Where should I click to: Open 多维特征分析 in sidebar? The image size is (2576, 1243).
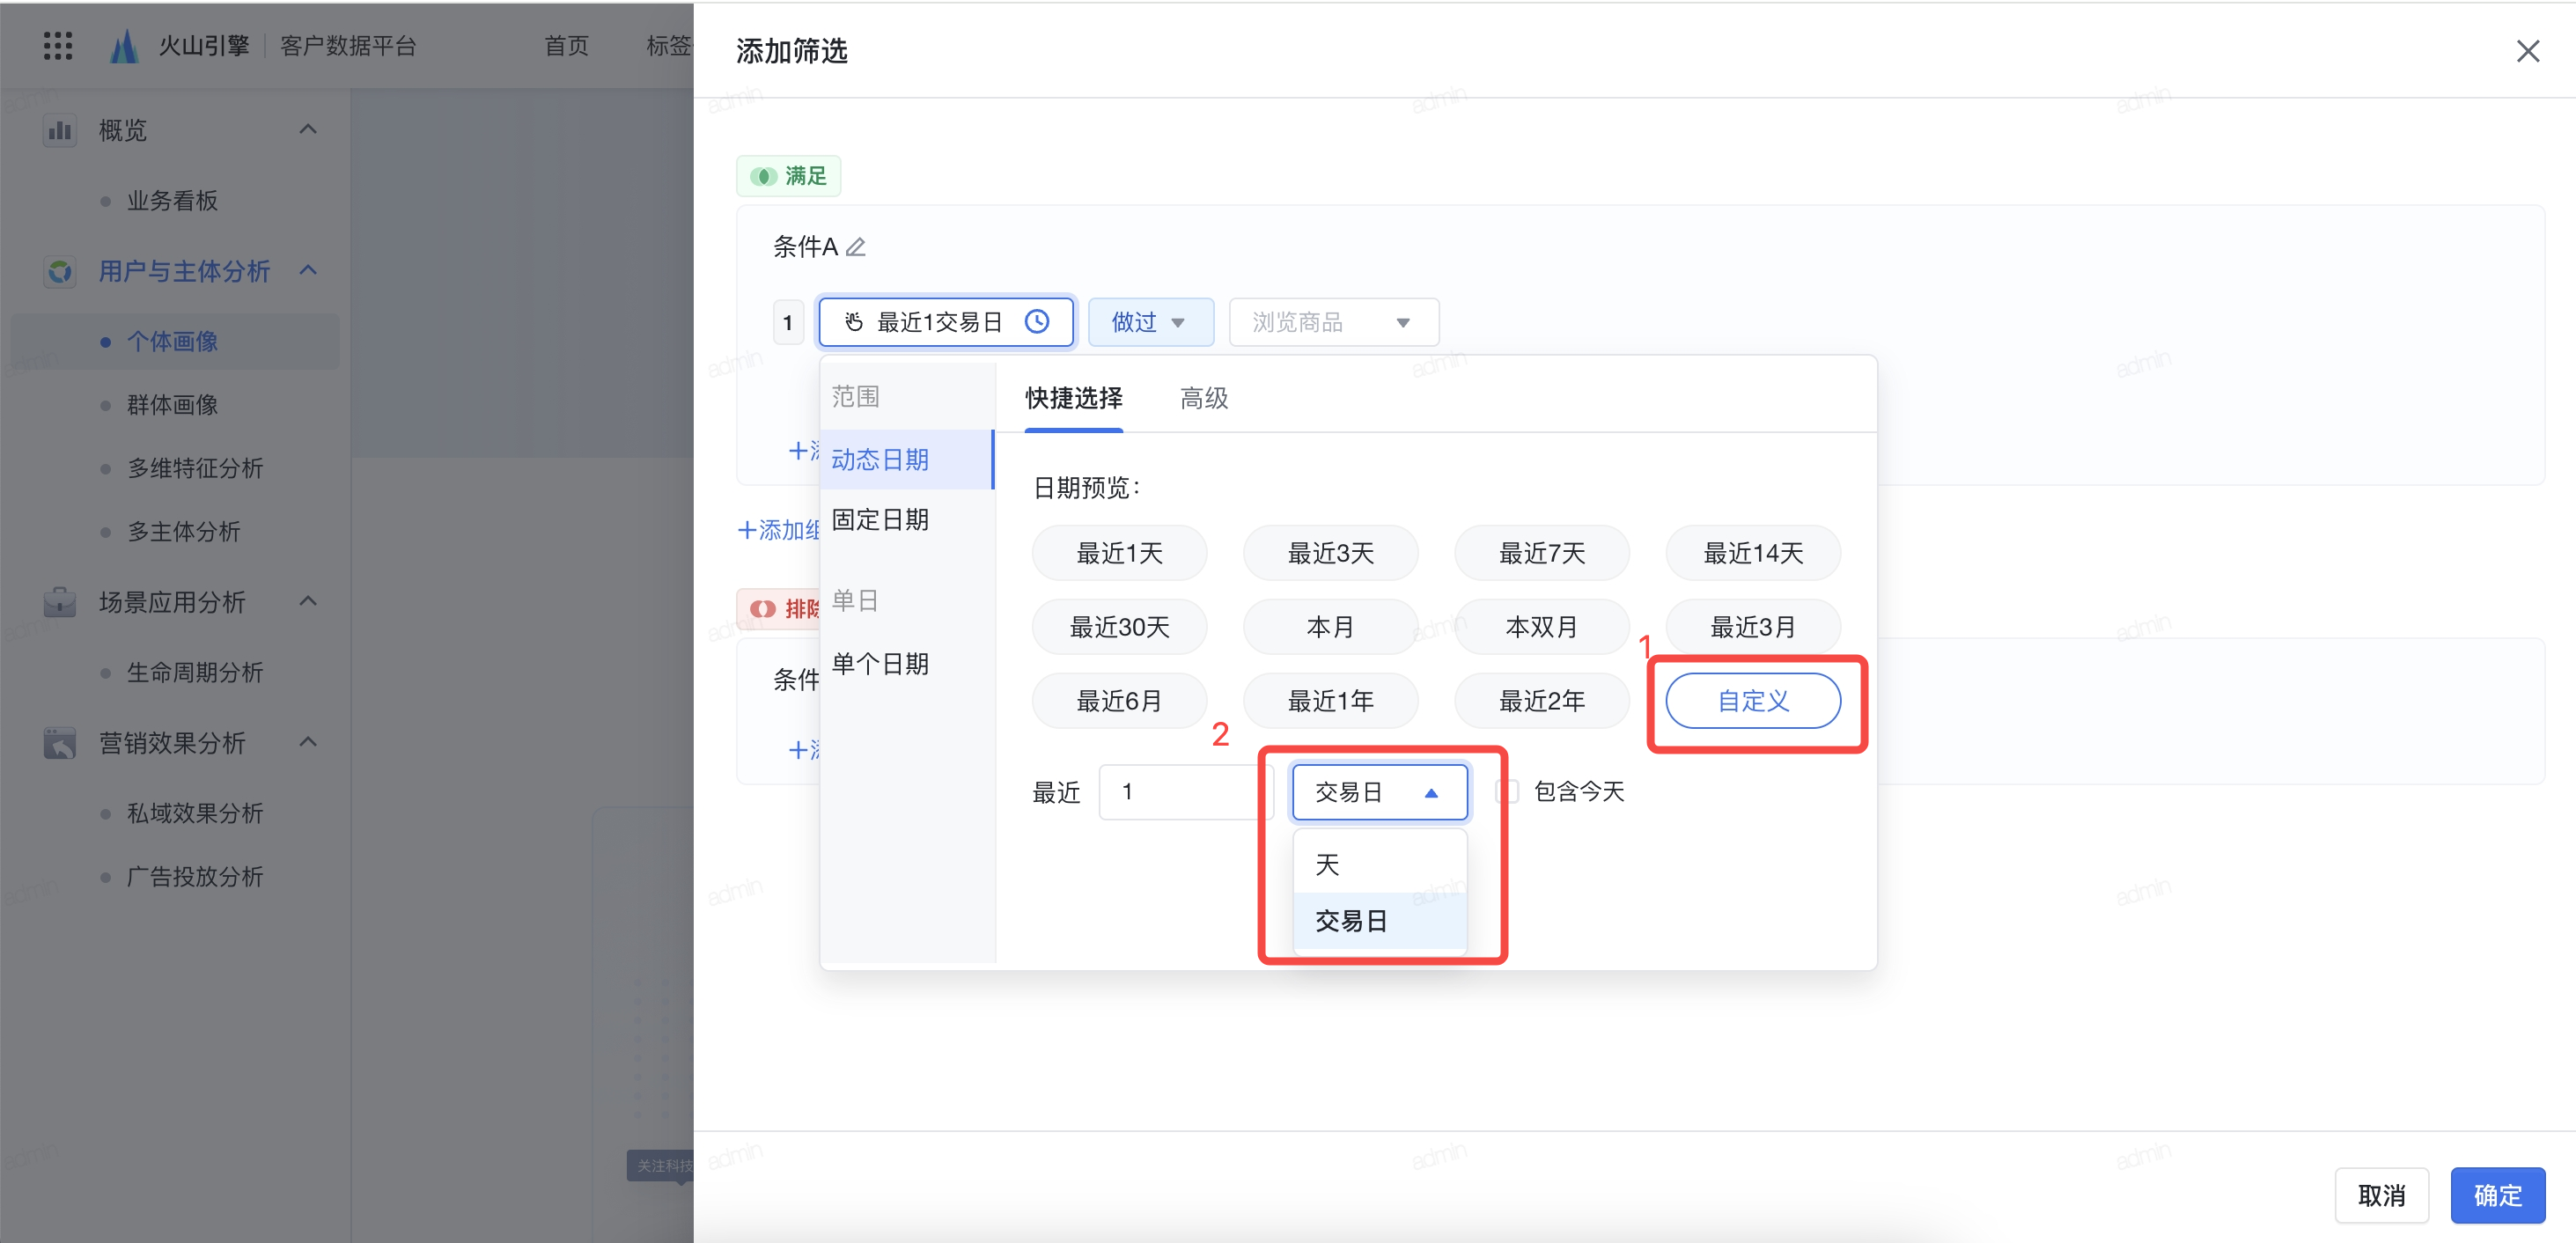[x=195, y=468]
